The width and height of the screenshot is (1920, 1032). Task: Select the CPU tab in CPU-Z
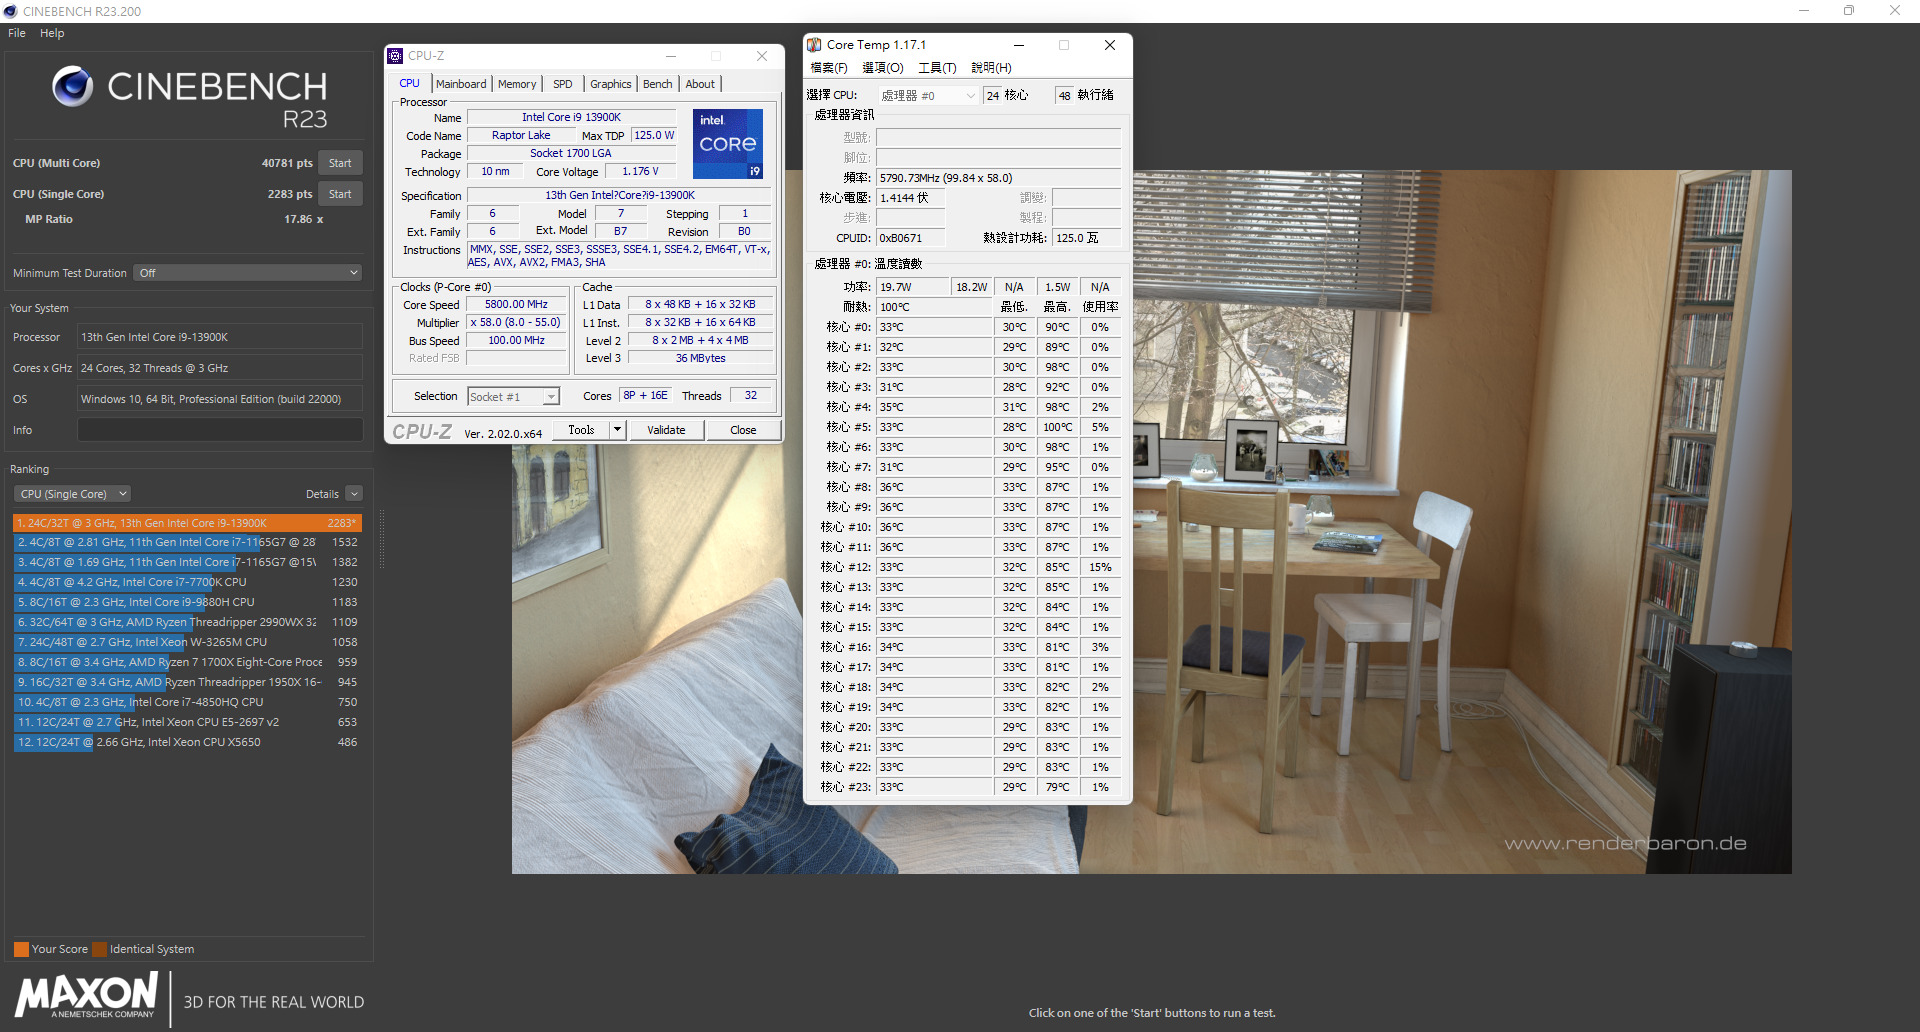click(x=410, y=83)
